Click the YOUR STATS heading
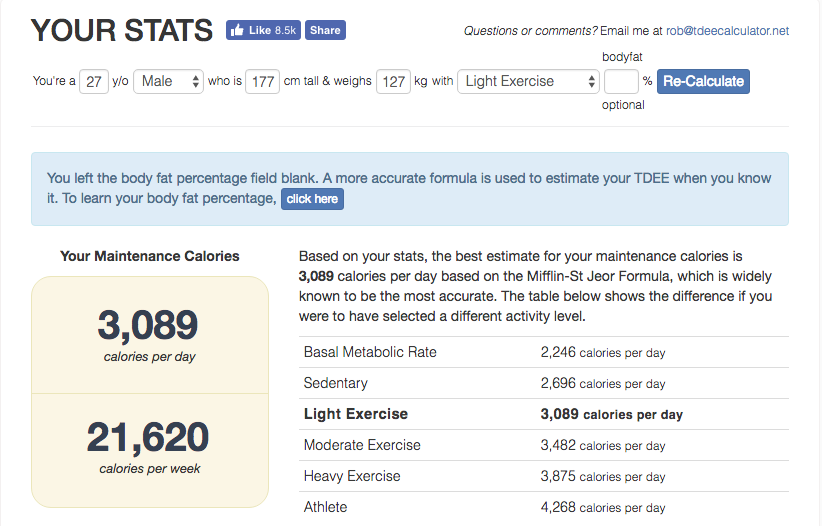The image size is (822, 526). pyautogui.click(x=122, y=31)
